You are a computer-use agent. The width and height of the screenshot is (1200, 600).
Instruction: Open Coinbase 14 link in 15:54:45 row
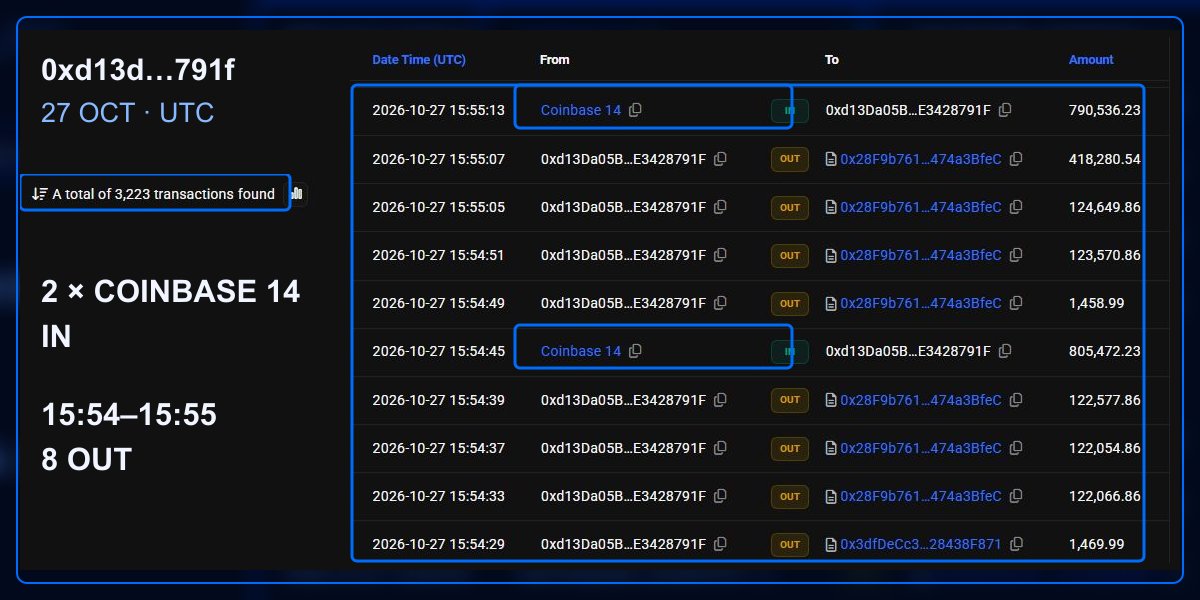coord(581,351)
